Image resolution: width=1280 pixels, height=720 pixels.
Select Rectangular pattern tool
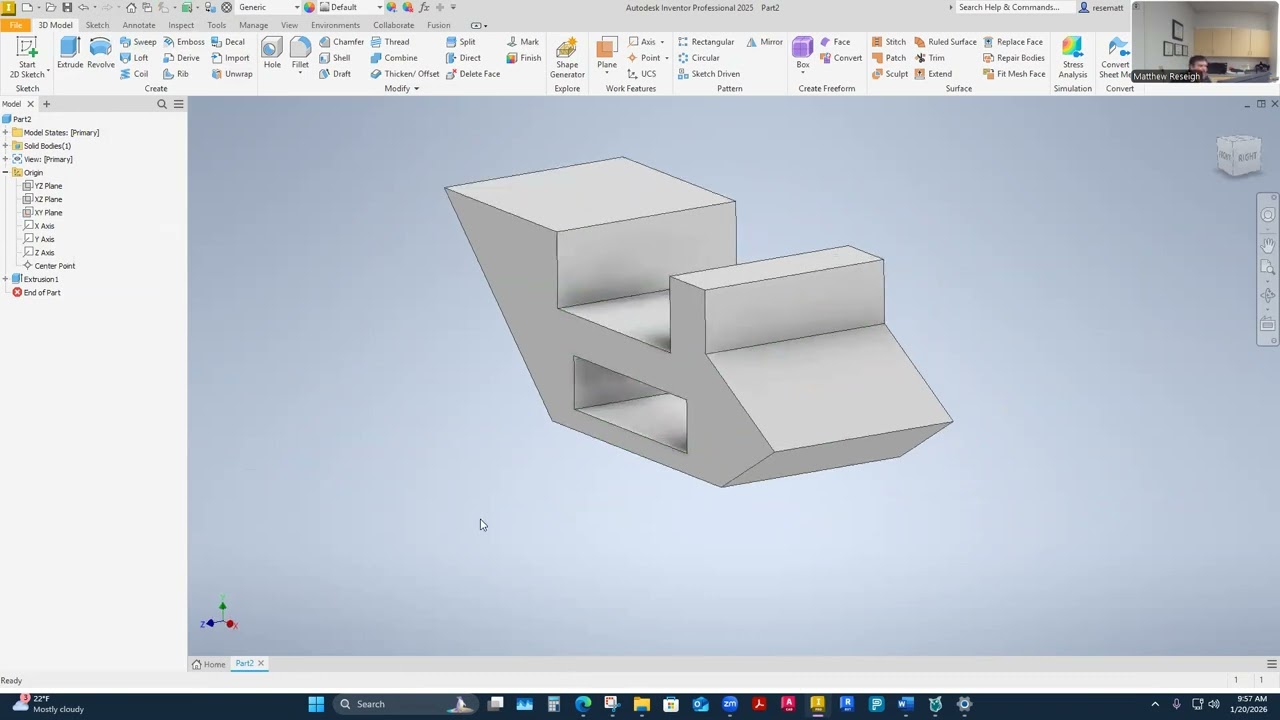pyautogui.click(x=706, y=42)
